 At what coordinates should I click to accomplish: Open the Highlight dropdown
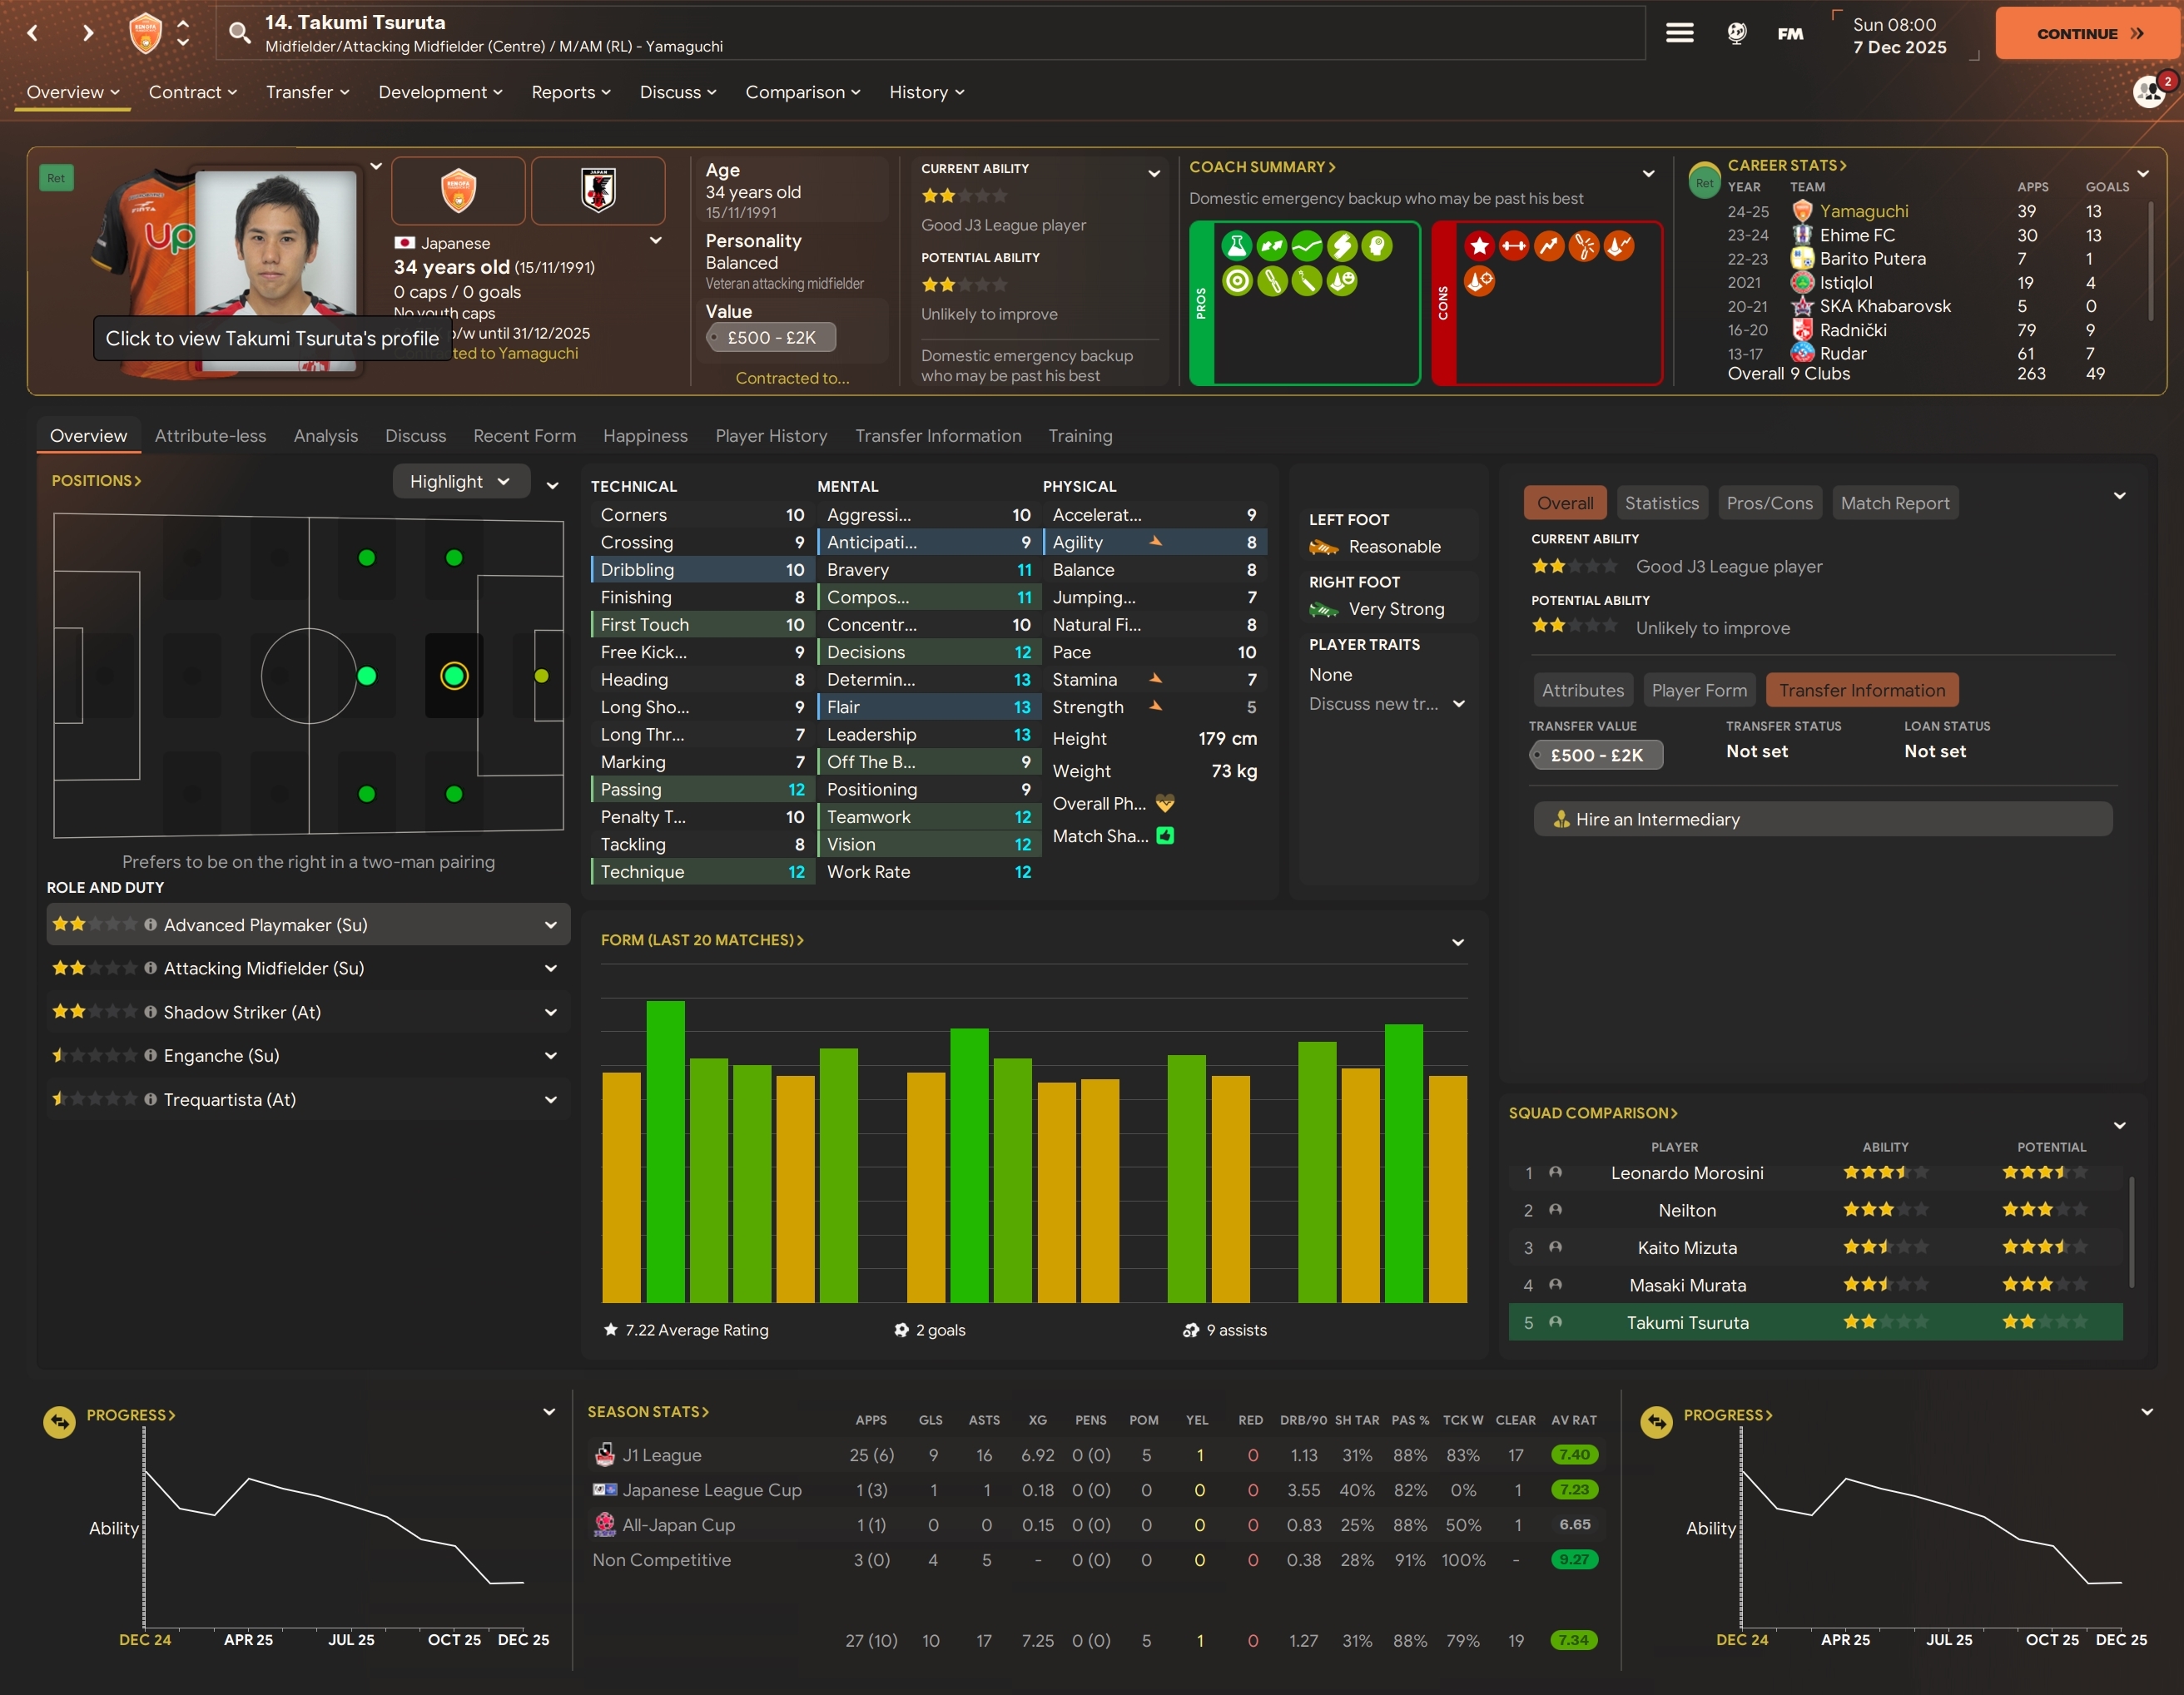click(460, 482)
